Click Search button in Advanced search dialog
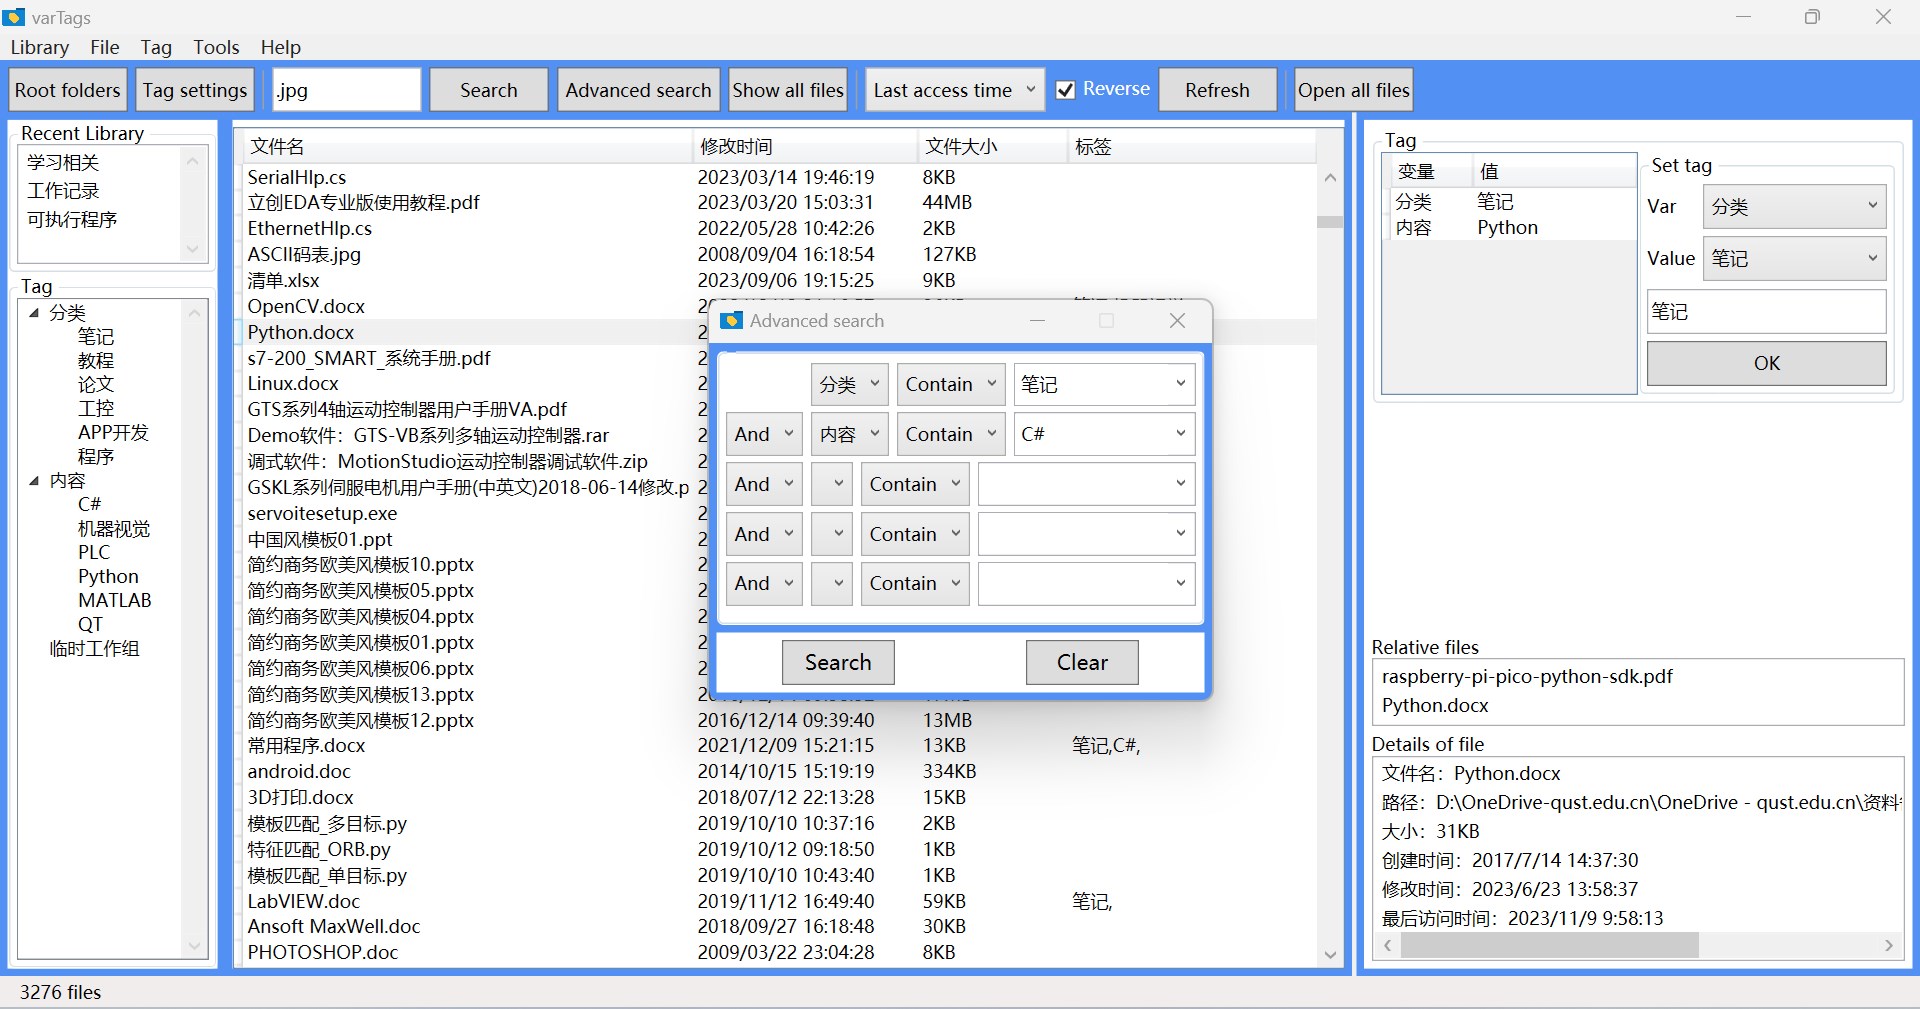Screen dimensions: 1920x1009 [838, 662]
